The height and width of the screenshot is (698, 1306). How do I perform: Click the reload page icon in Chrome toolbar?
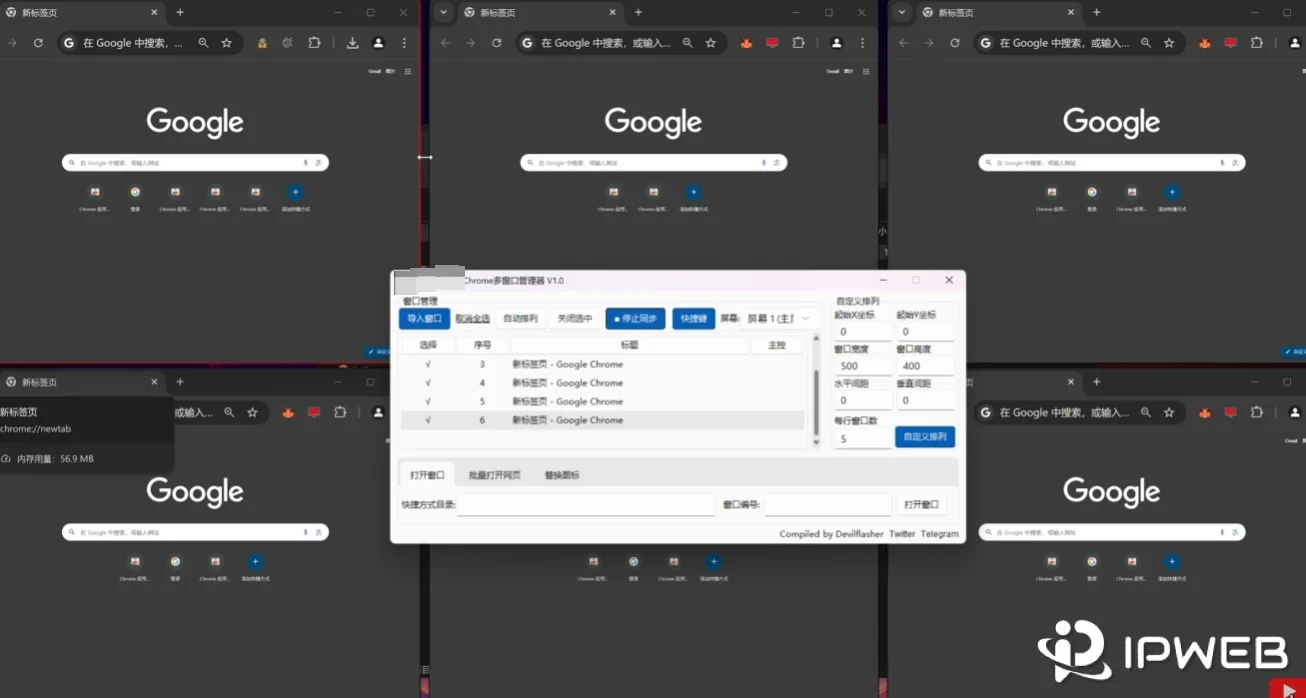38,43
